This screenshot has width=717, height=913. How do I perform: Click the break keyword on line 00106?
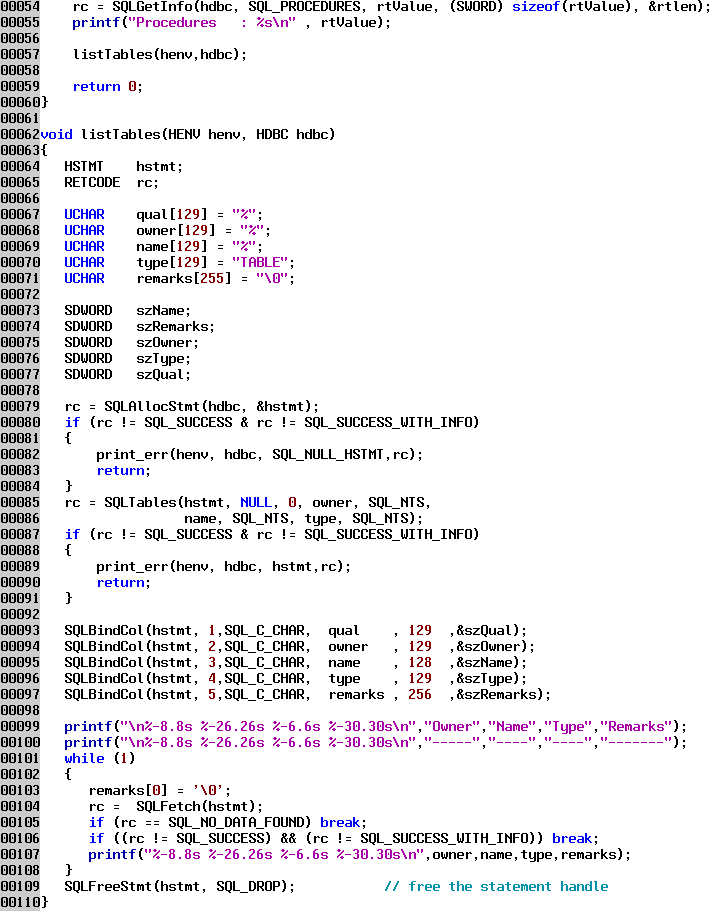coord(572,840)
